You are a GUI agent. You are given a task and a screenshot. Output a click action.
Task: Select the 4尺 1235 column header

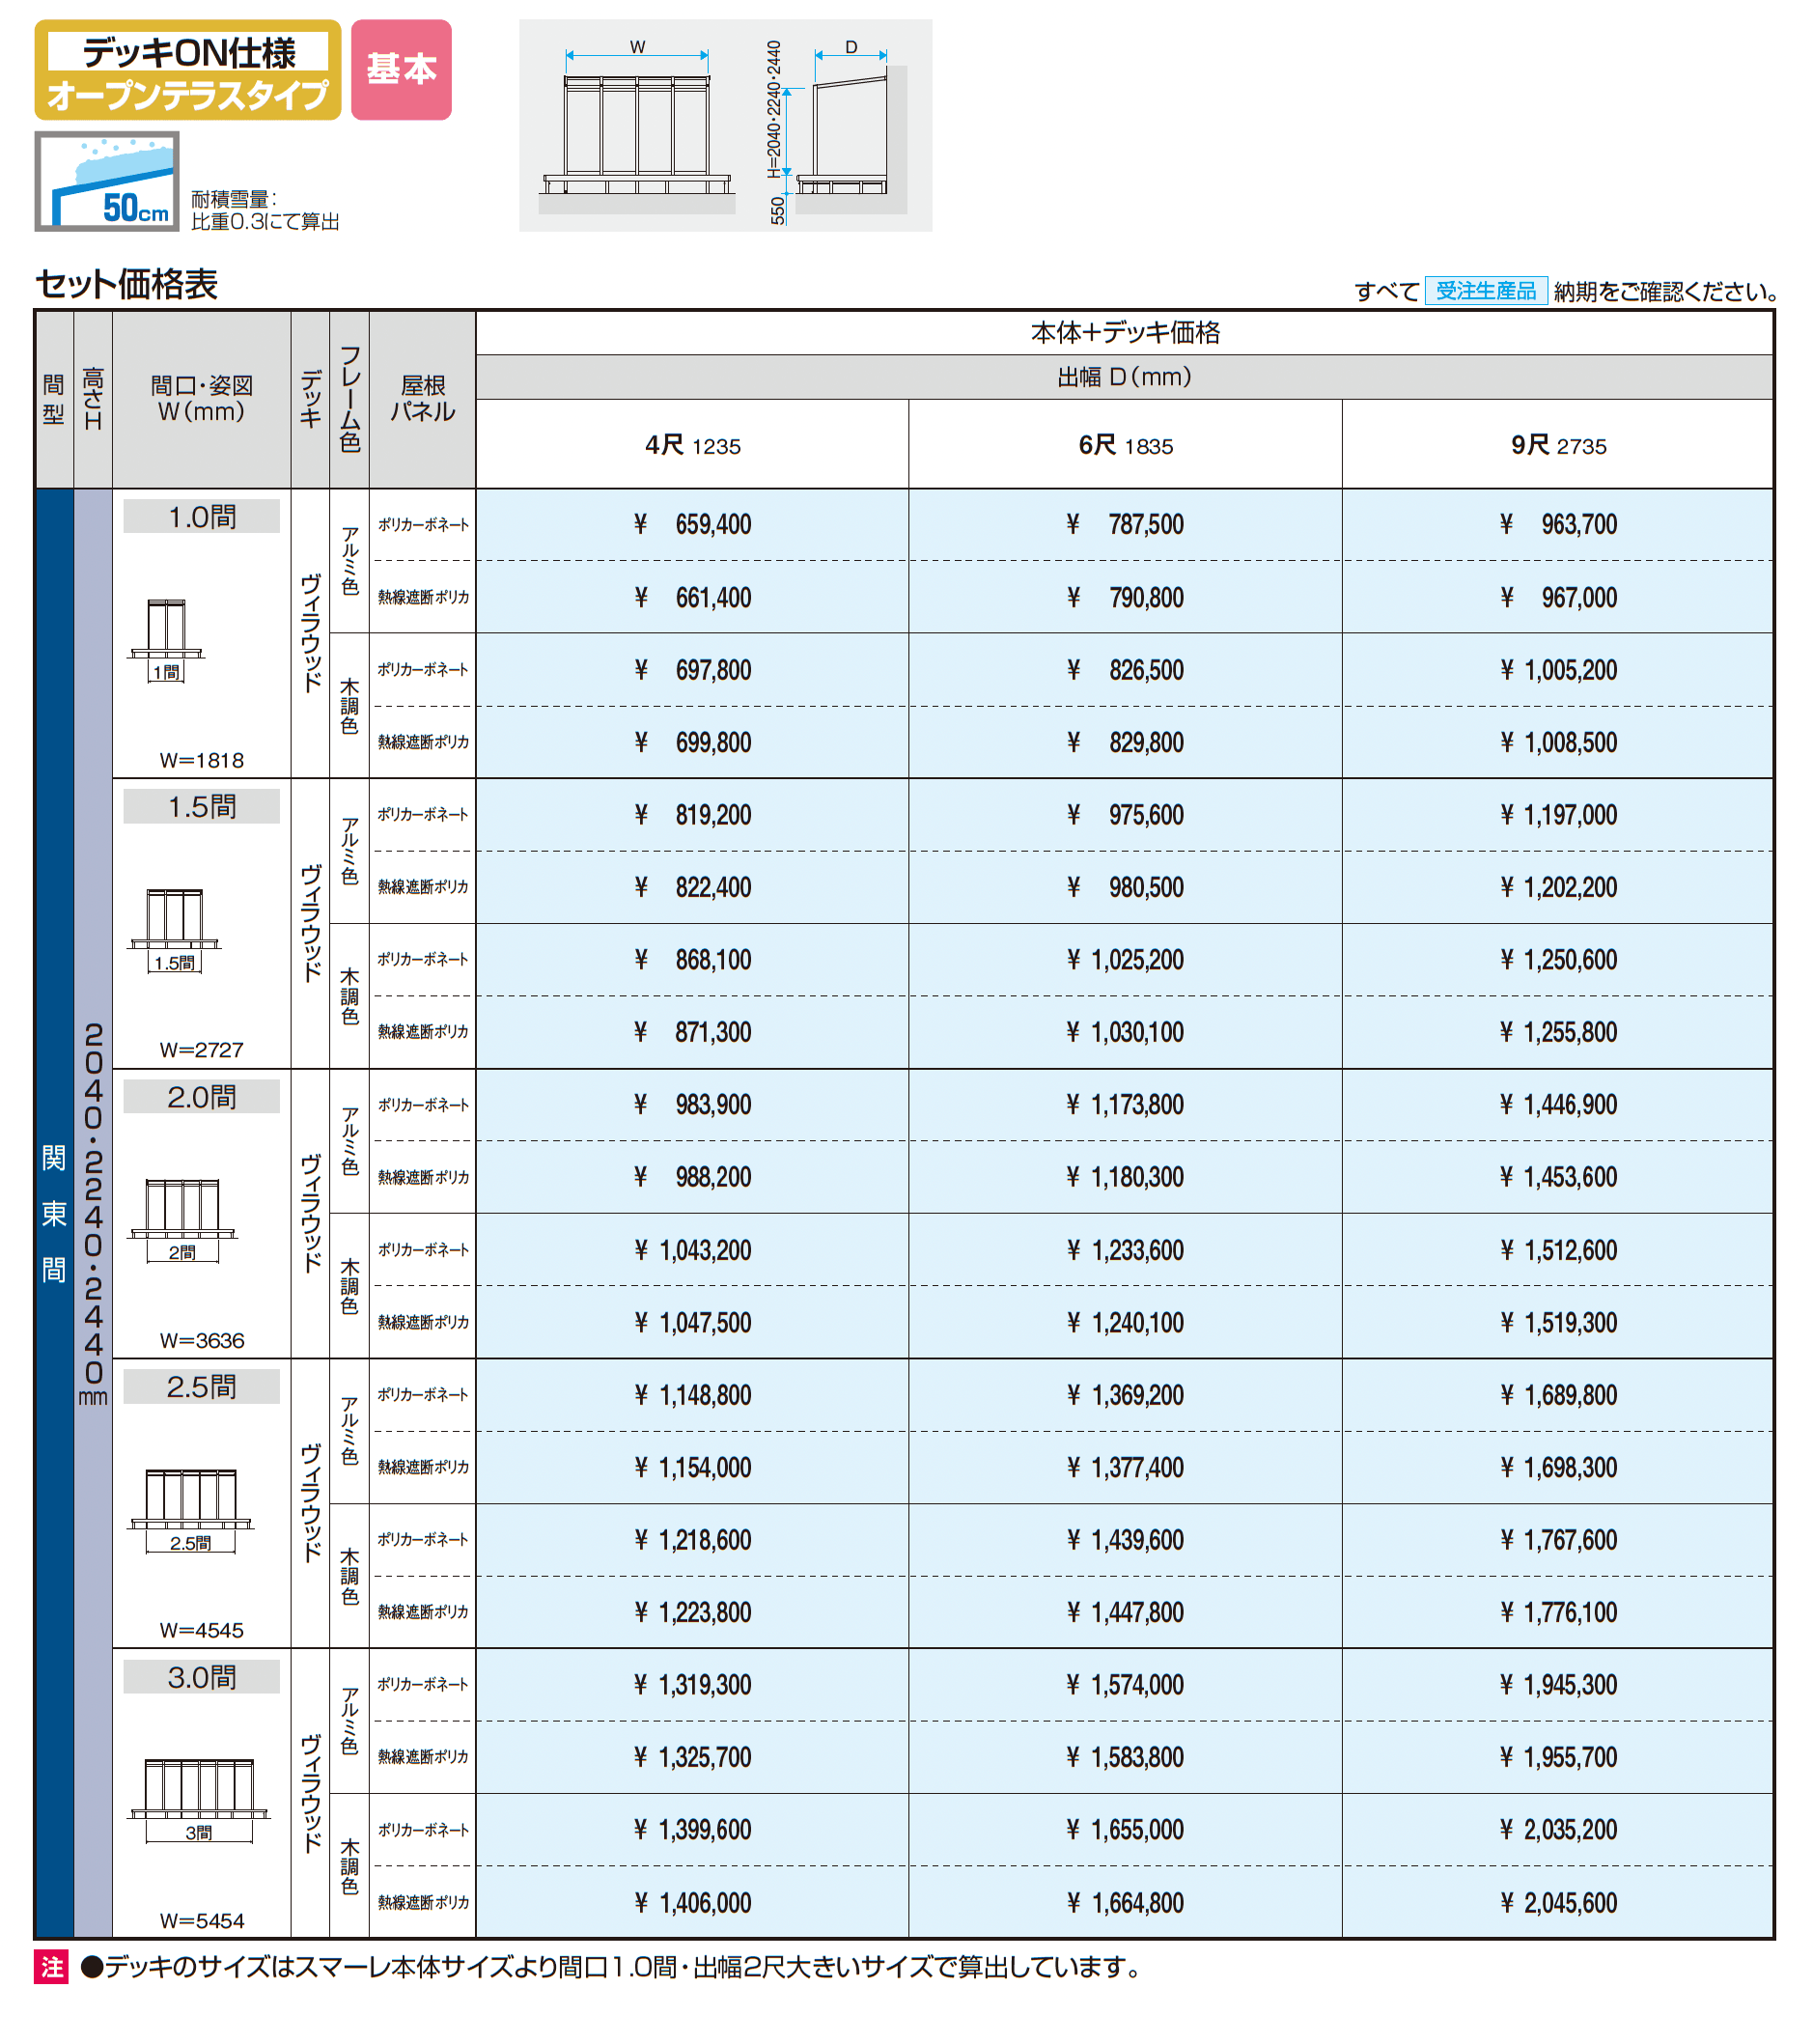coord(692,445)
